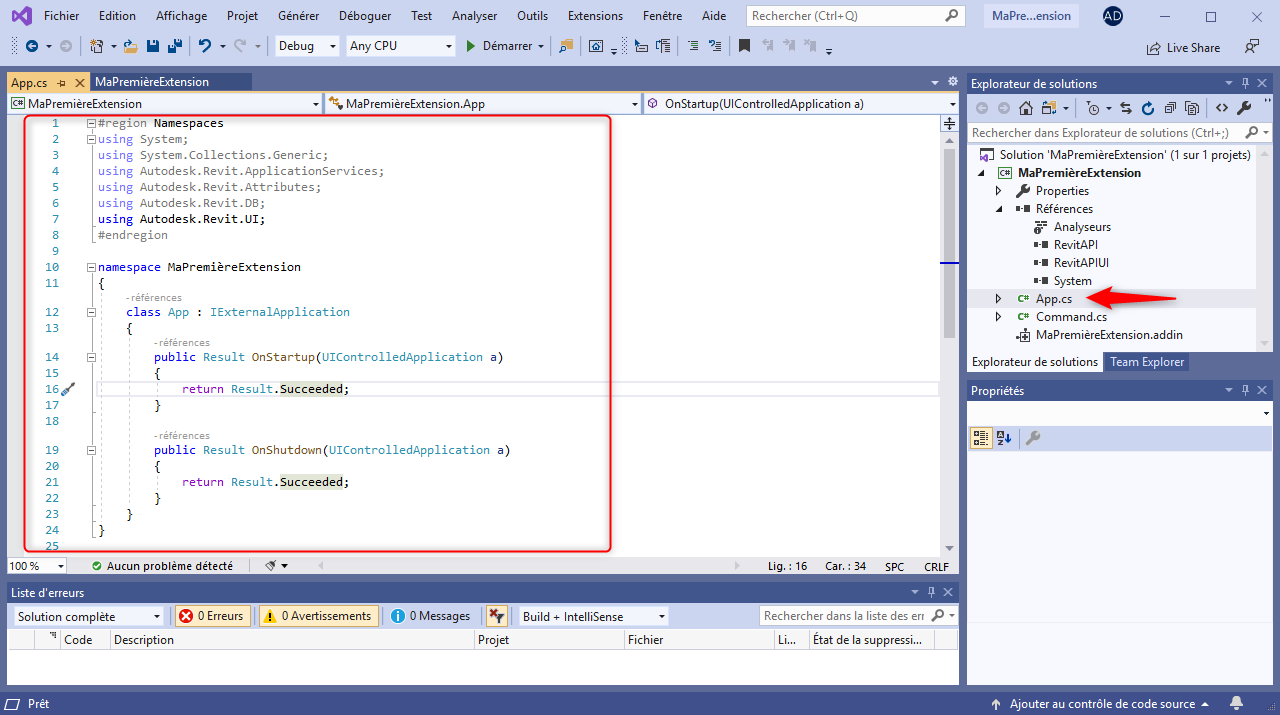1280x715 pixels.
Task: Select the Properties wrench icon in Solution Explorer
Action: click(x=1244, y=108)
